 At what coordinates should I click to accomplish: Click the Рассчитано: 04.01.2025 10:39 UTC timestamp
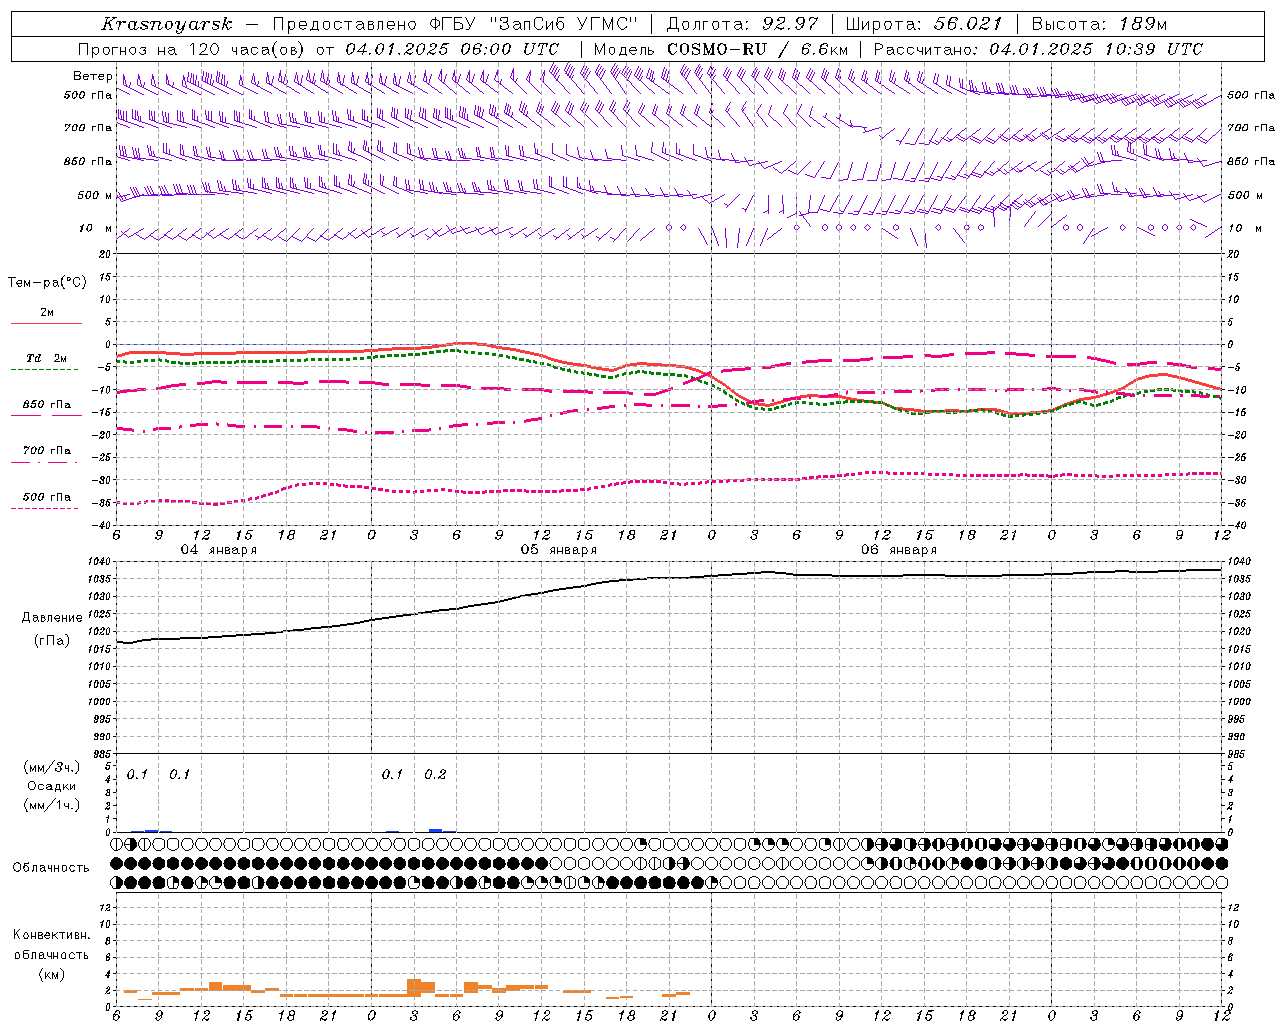pos(1038,49)
